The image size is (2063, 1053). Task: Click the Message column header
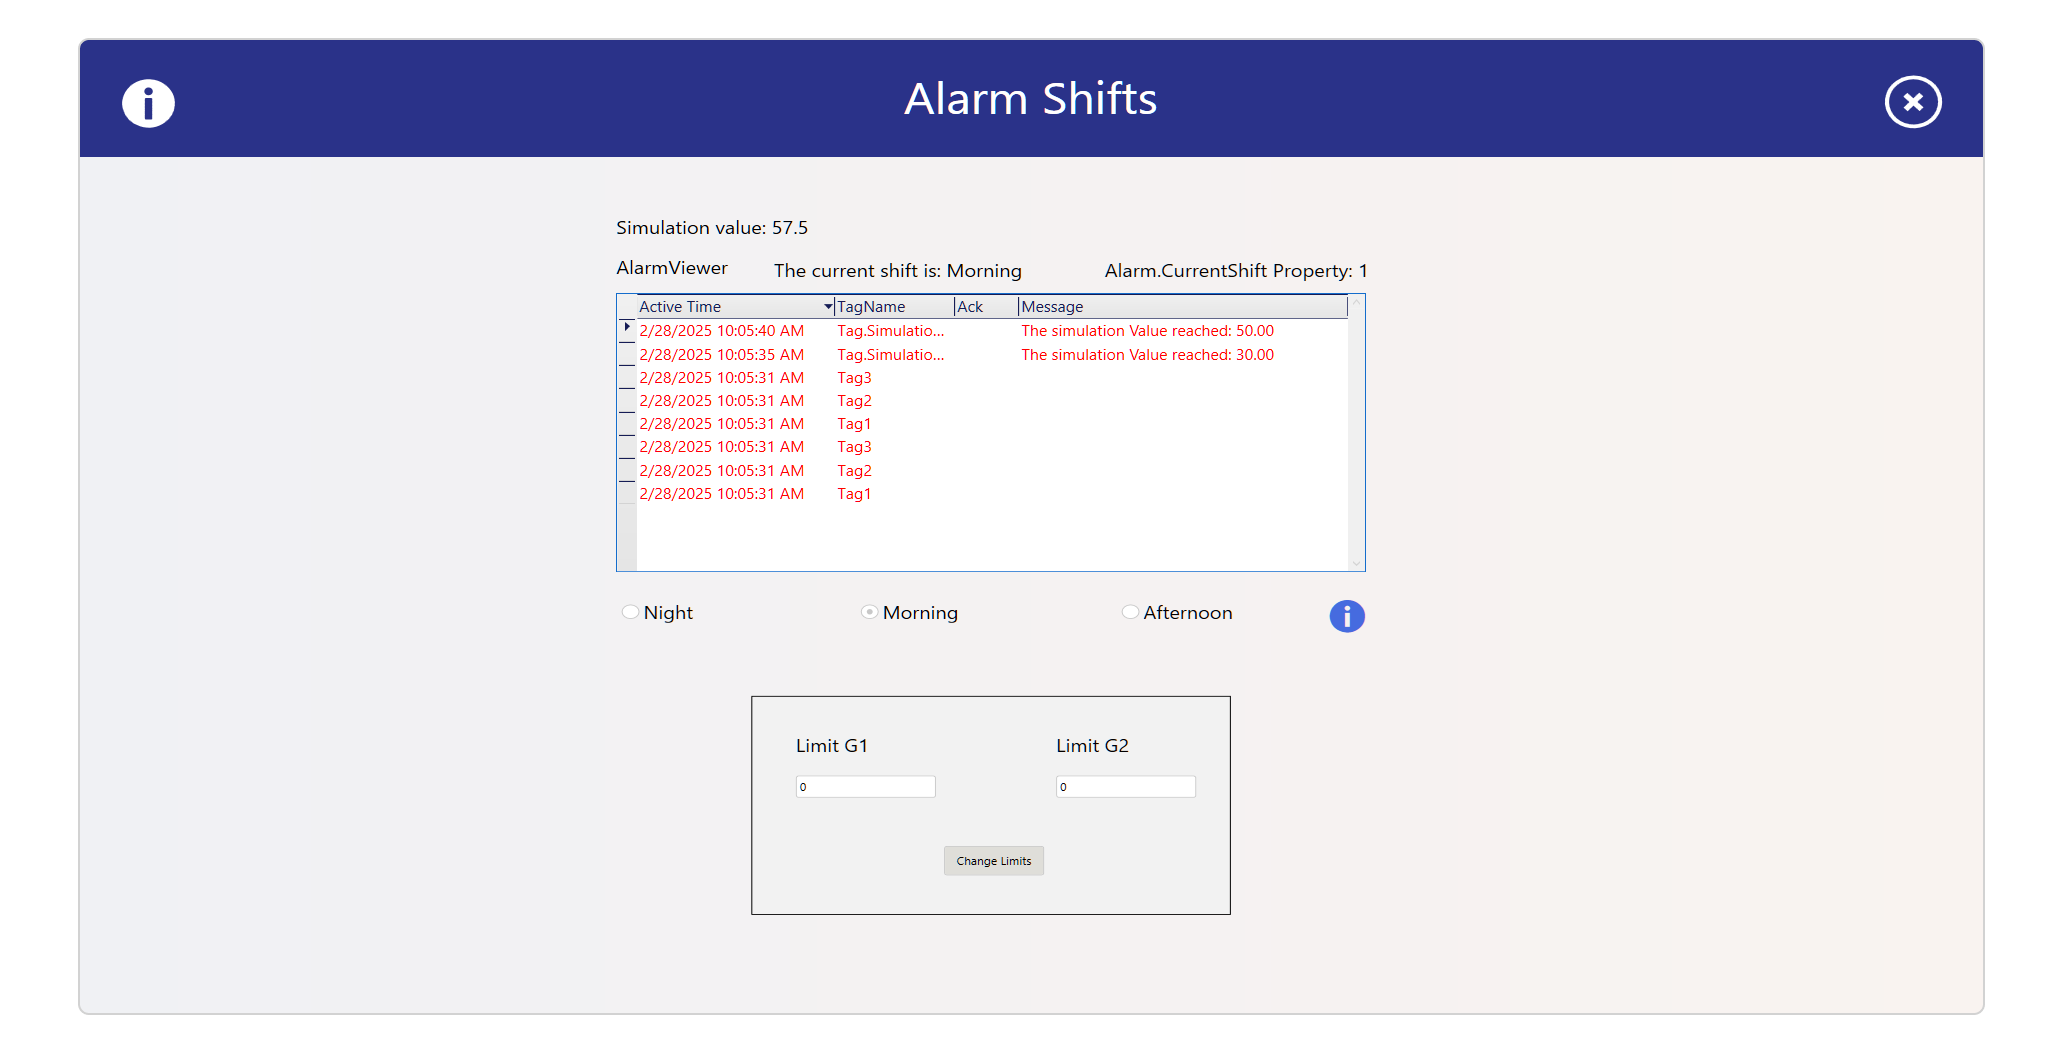pyautogui.click(x=1180, y=307)
